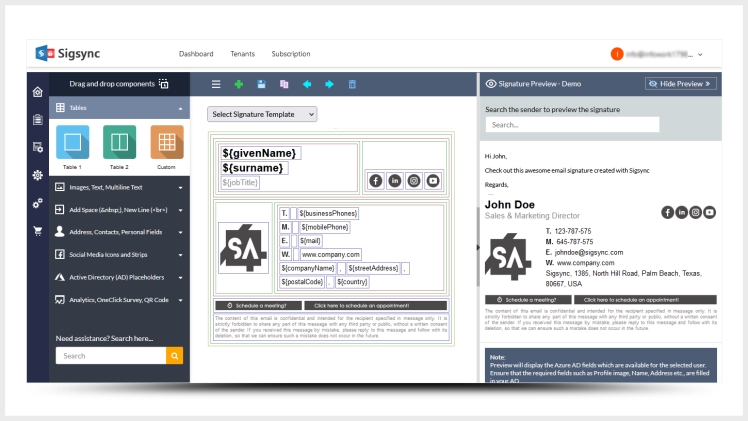
Task: Open the hamburger menu icon in editor toolbar
Action: 216,85
